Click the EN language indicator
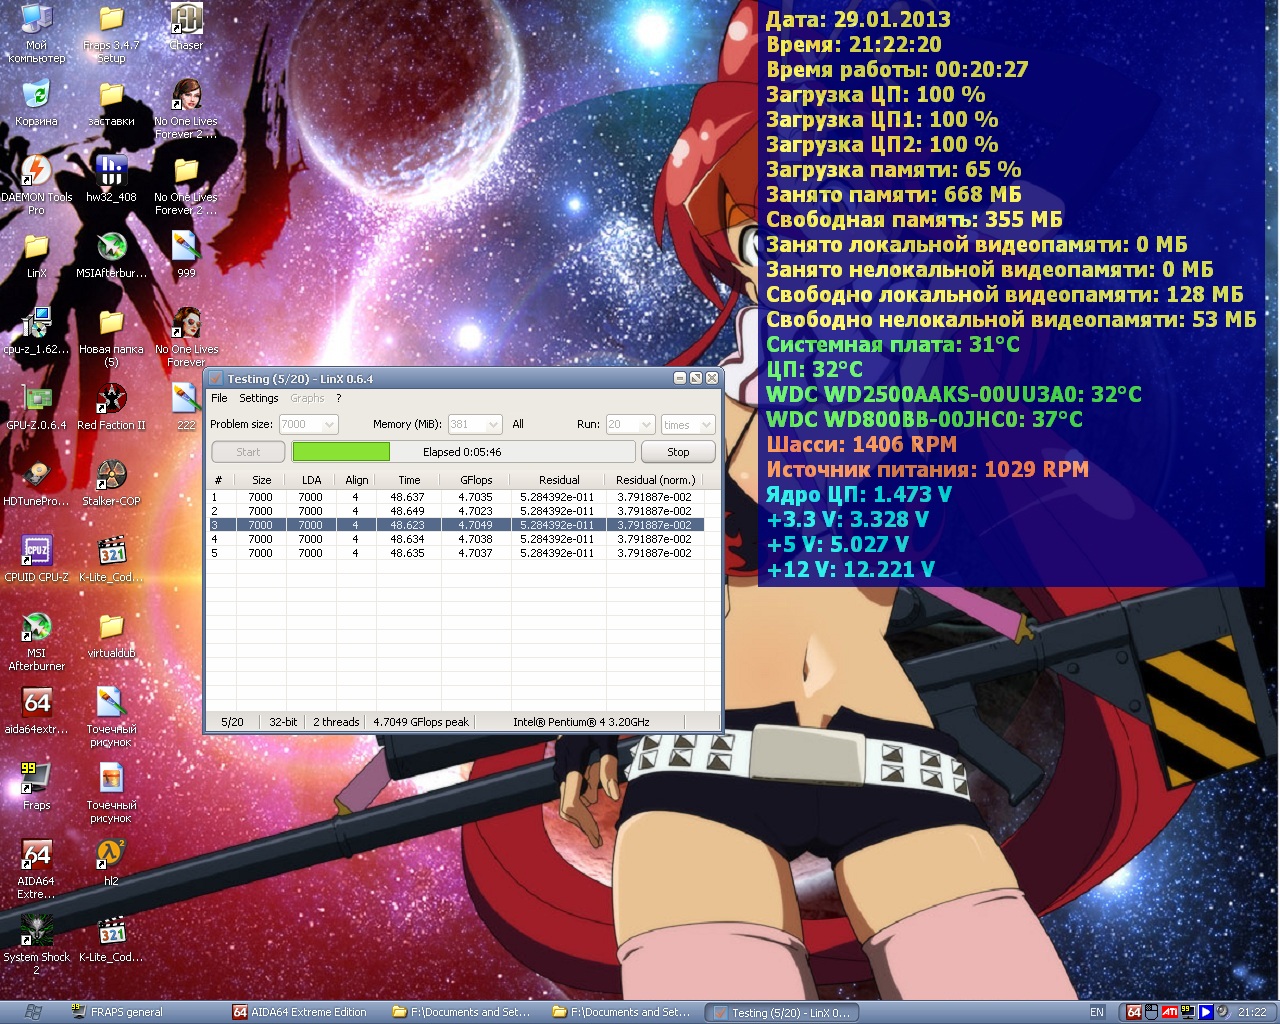1280x1024 pixels. click(x=1097, y=1012)
